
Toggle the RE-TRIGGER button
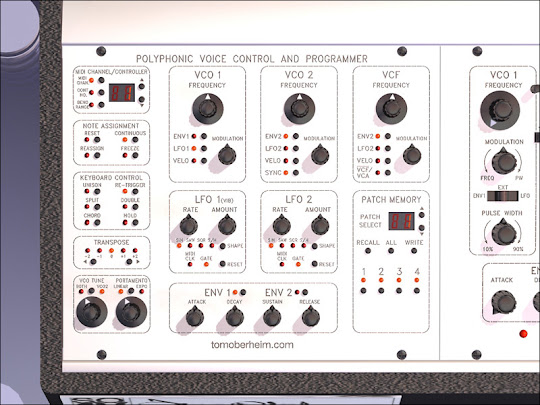(135, 191)
